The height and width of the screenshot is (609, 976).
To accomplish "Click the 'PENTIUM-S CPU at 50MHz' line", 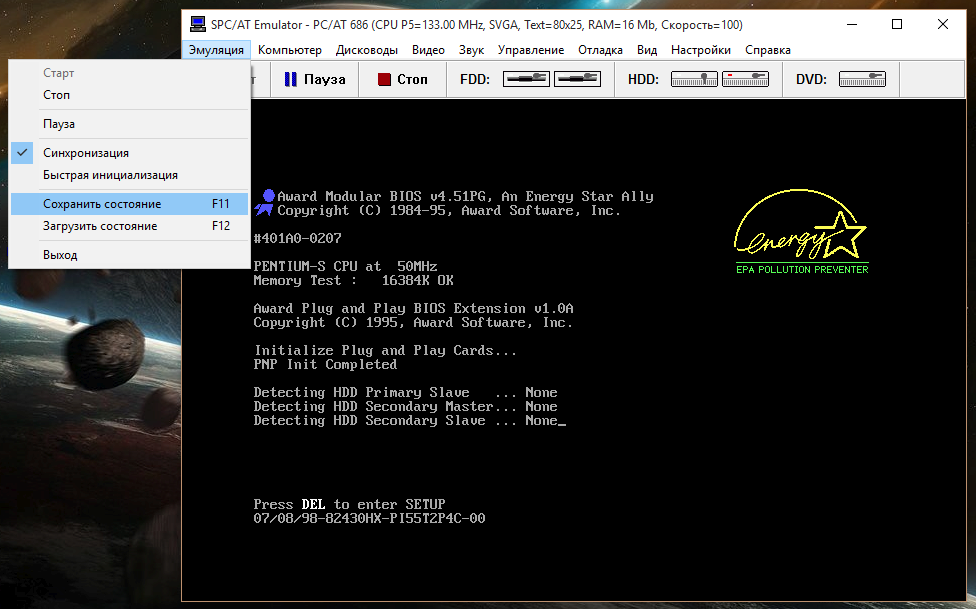I will click(x=345, y=267).
